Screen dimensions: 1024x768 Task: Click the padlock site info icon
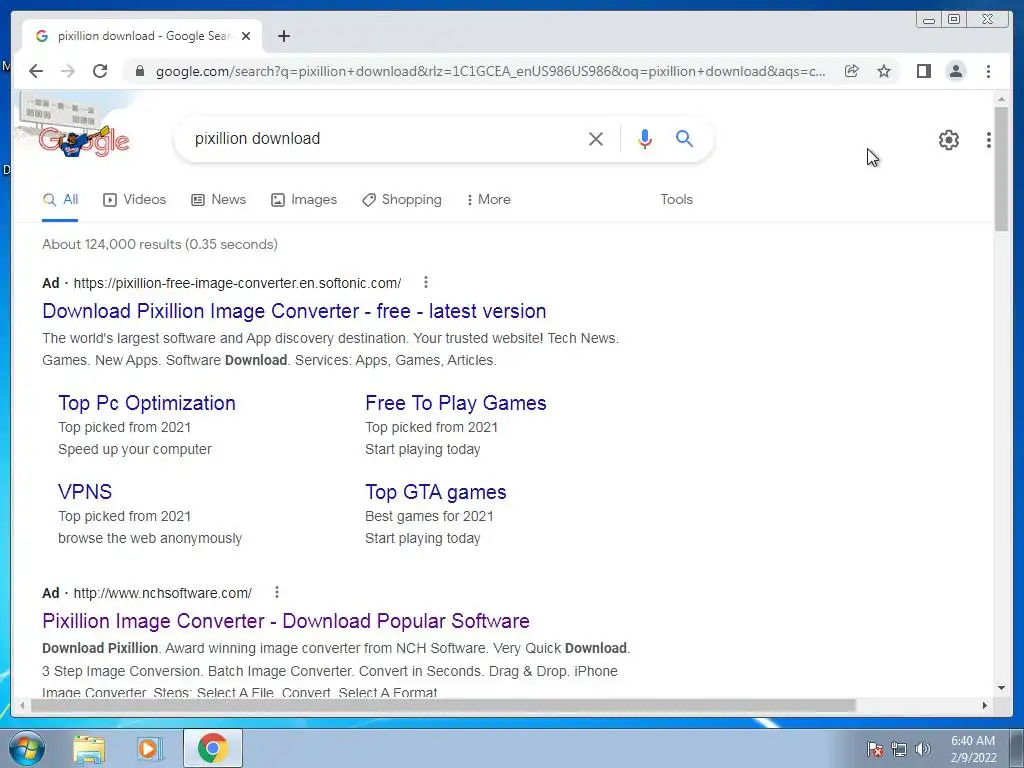[139, 71]
